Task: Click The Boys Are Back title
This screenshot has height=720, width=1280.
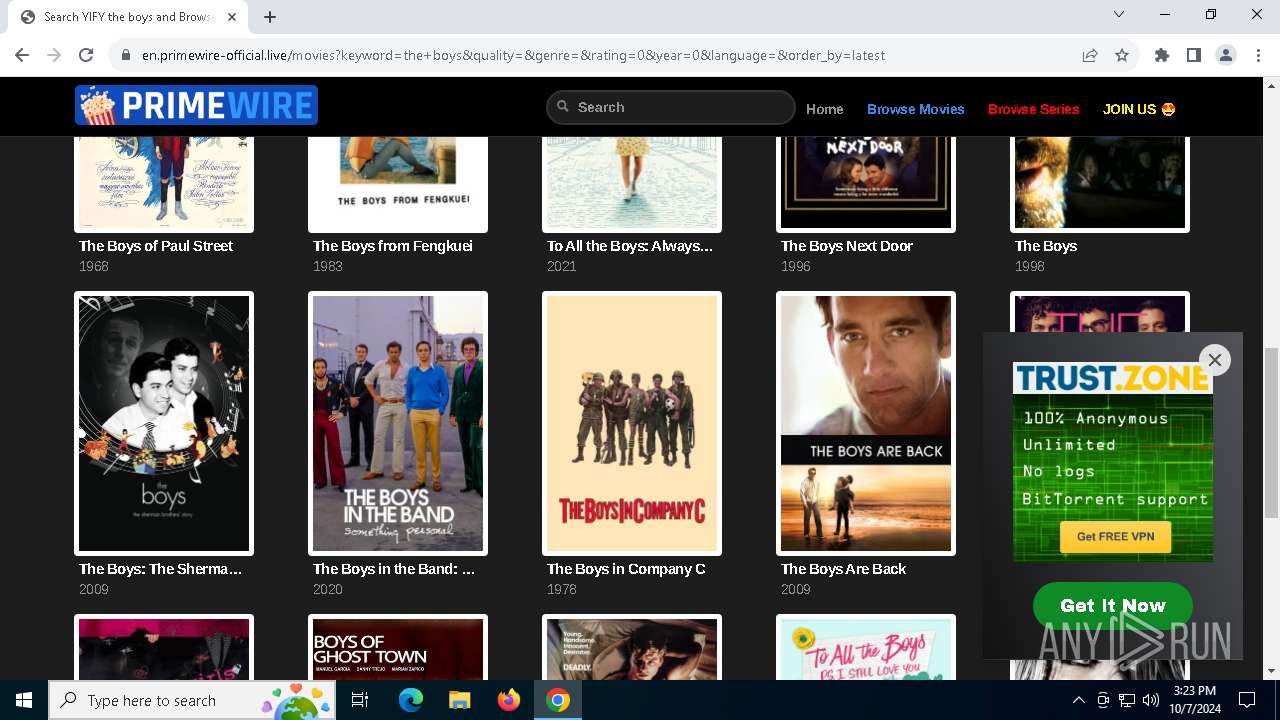Action: click(x=844, y=569)
